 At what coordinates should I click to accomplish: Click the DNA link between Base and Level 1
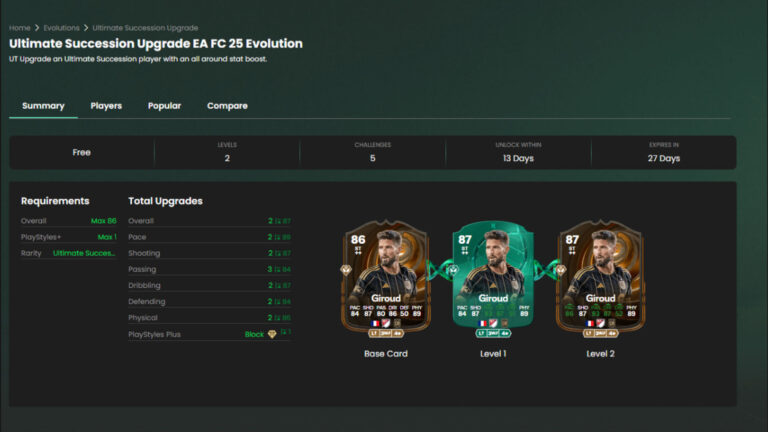439,270
